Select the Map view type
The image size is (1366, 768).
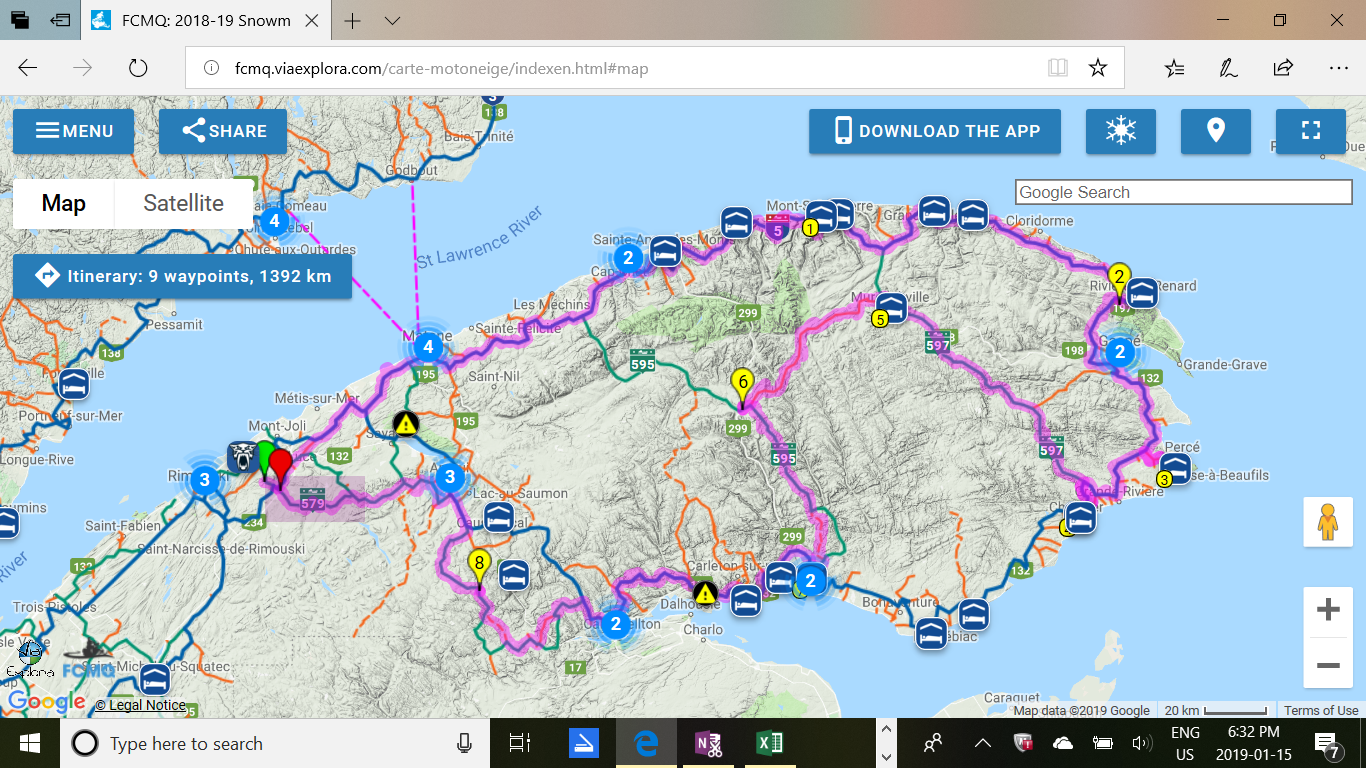[63, 204]
